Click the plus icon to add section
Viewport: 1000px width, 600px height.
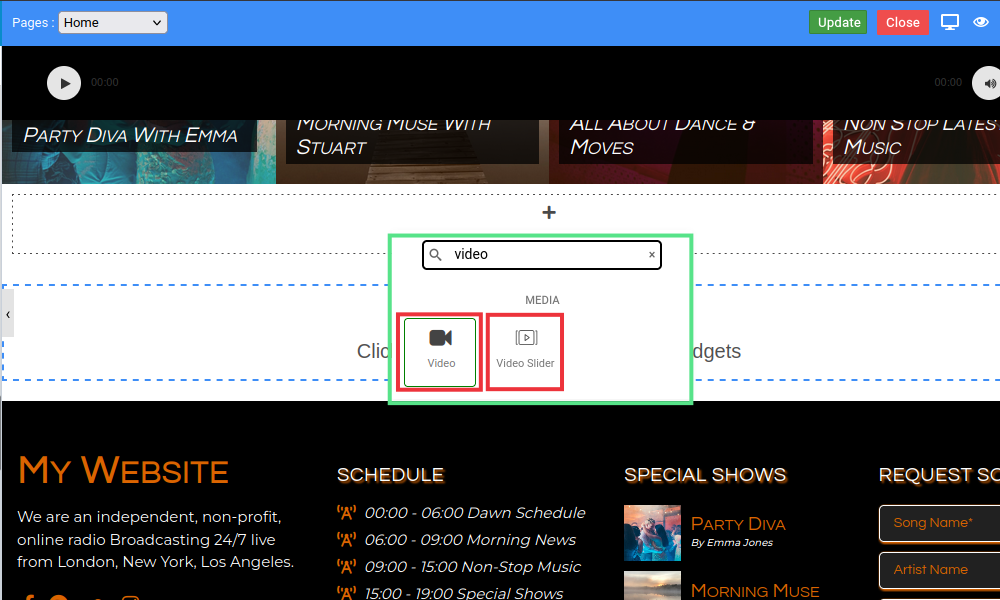(548, 212)
